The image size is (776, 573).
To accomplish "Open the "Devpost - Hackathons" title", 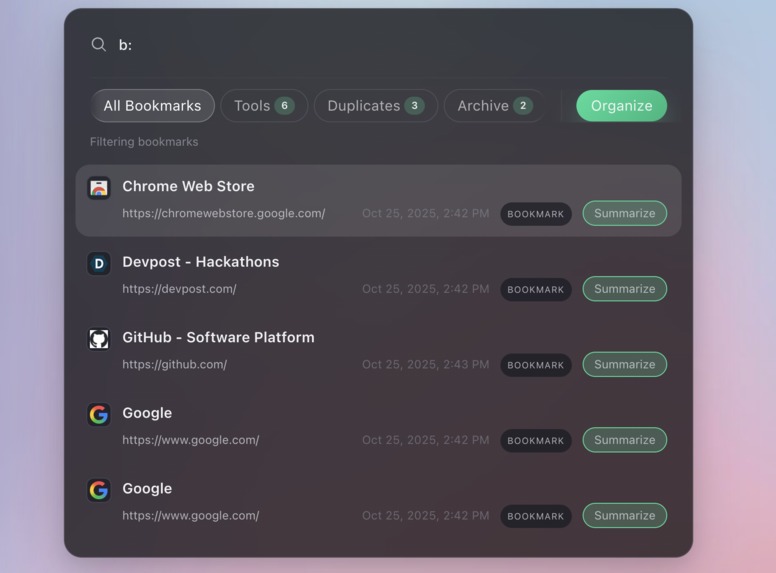I will [201, 262].
